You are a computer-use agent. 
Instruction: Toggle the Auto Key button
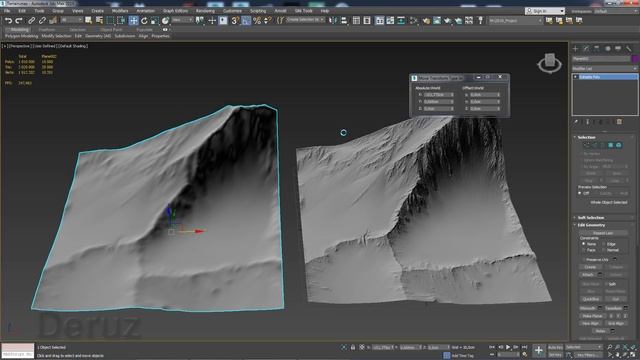555,347
